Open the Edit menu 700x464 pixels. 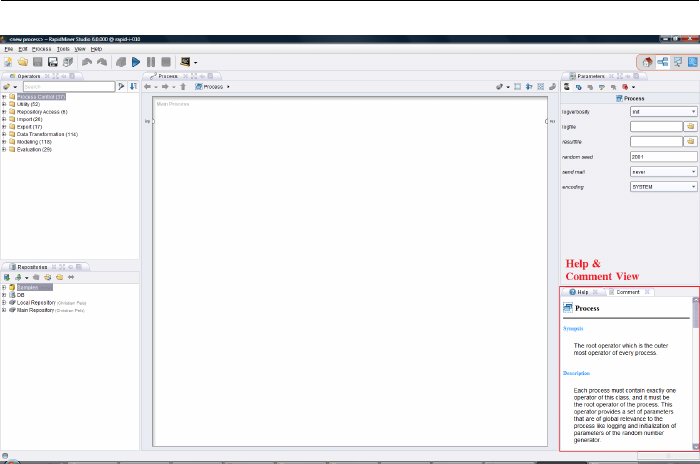23,49
